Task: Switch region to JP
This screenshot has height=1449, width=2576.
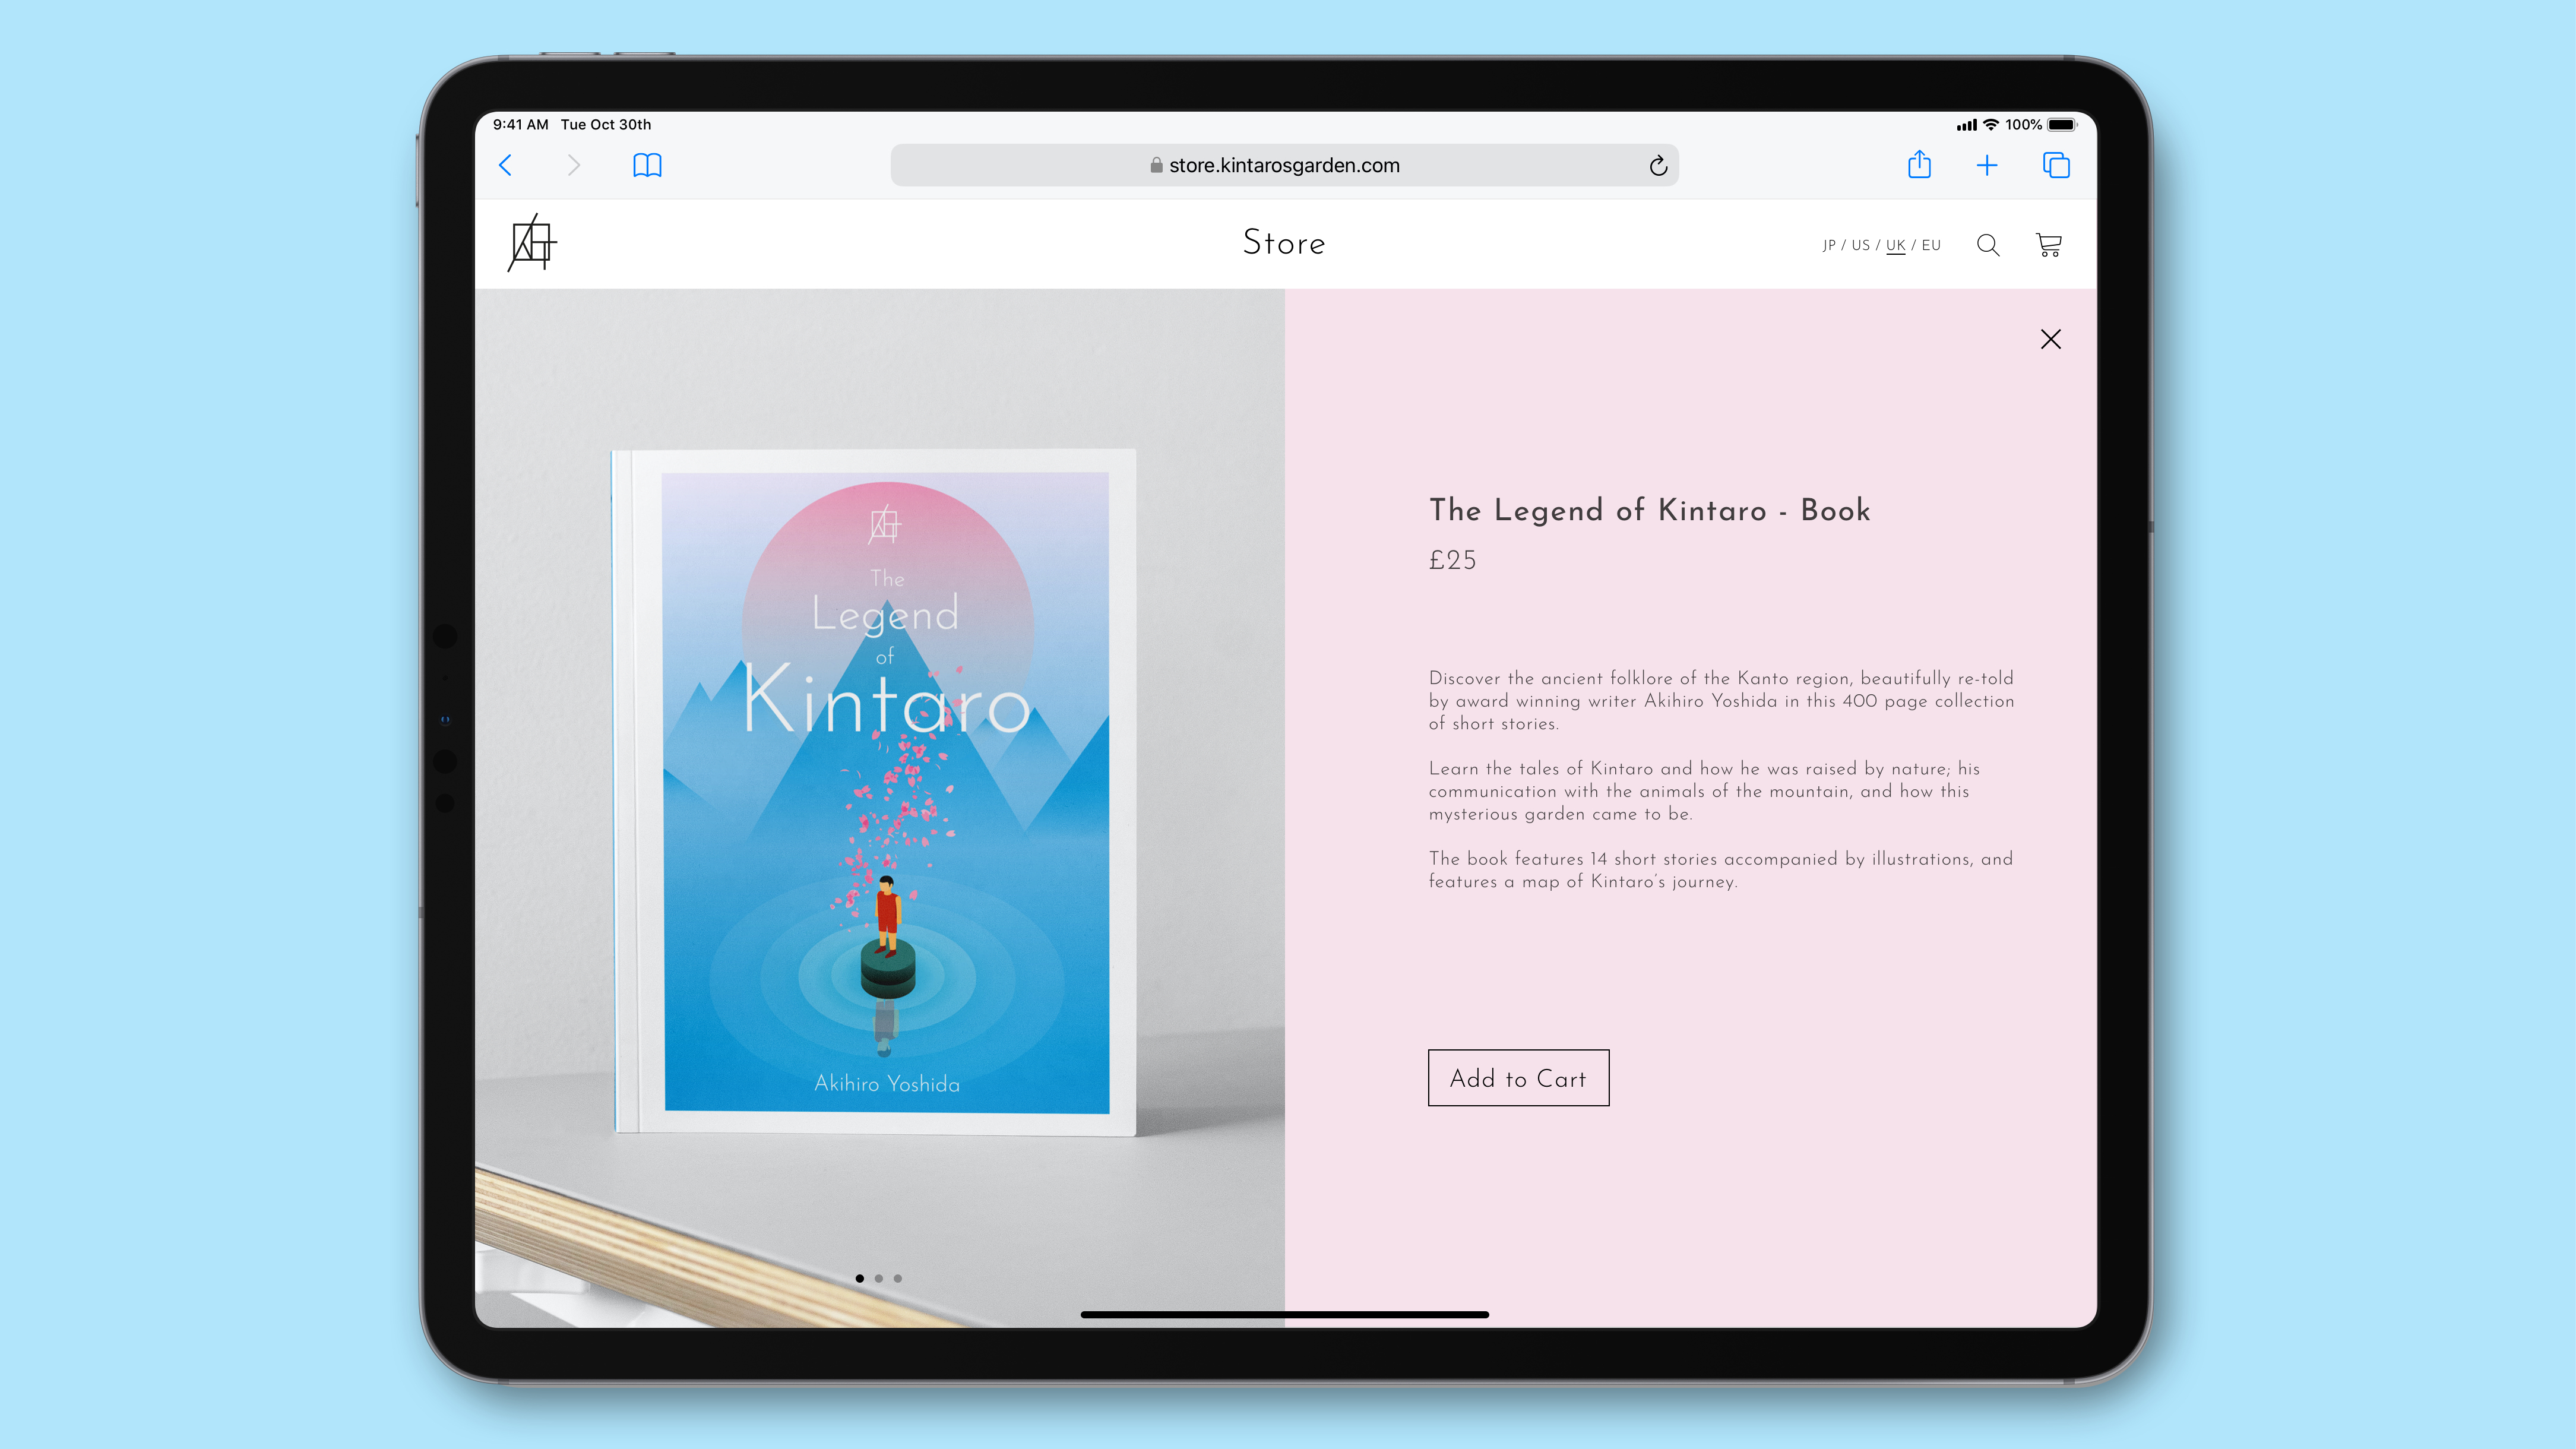Action: 1828,245
